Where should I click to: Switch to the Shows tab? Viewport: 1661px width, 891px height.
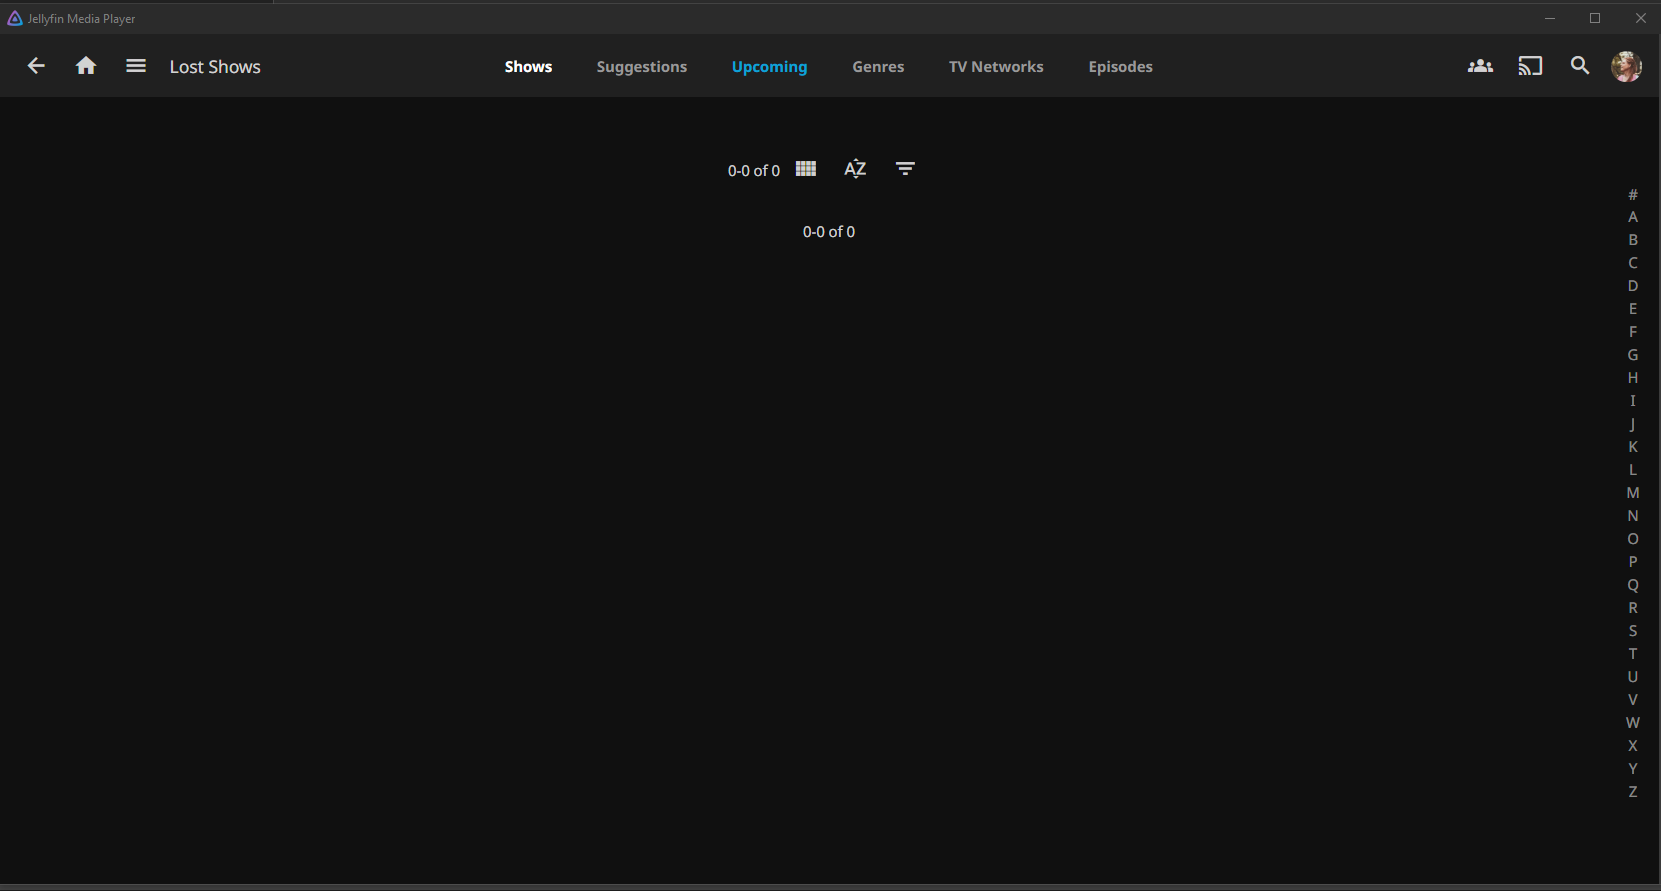528,67
